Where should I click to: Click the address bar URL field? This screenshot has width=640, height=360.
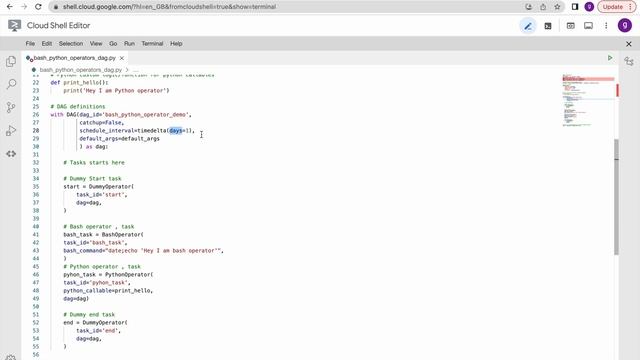pos(286,7)
